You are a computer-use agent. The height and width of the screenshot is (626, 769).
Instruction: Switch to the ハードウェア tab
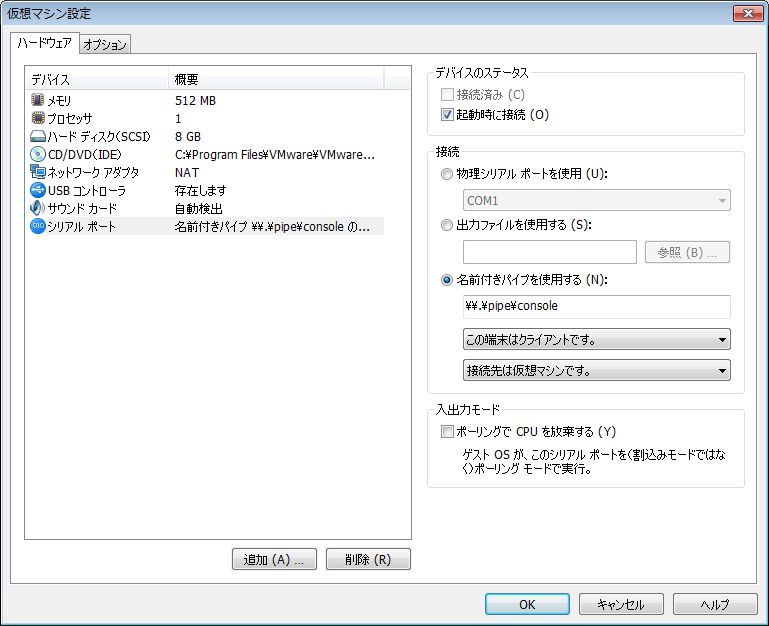[x=45, y=43]
